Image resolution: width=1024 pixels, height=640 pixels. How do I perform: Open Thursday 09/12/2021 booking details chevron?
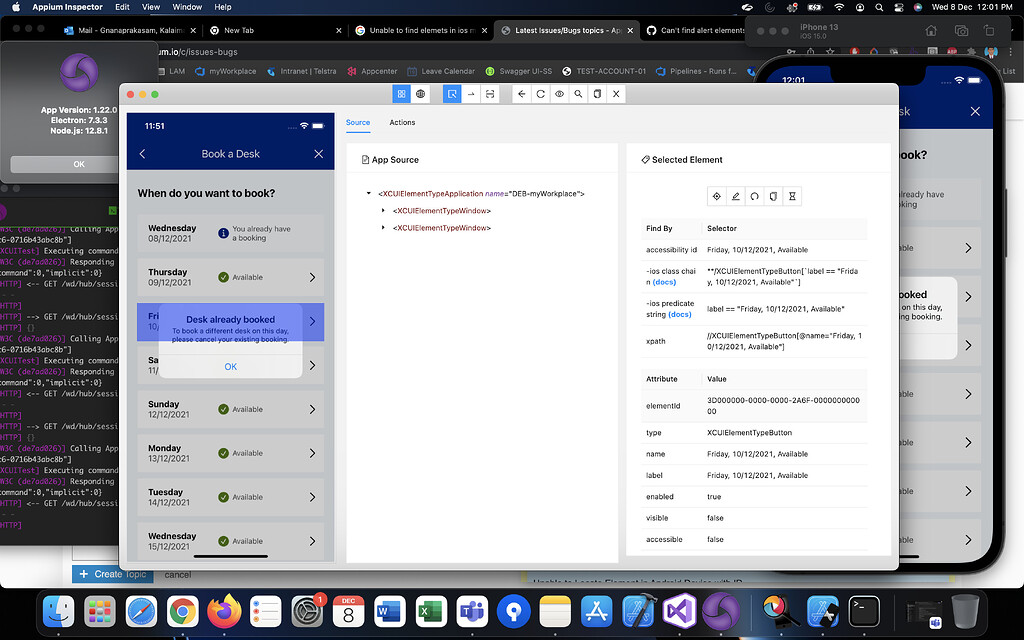pos(313,277)
